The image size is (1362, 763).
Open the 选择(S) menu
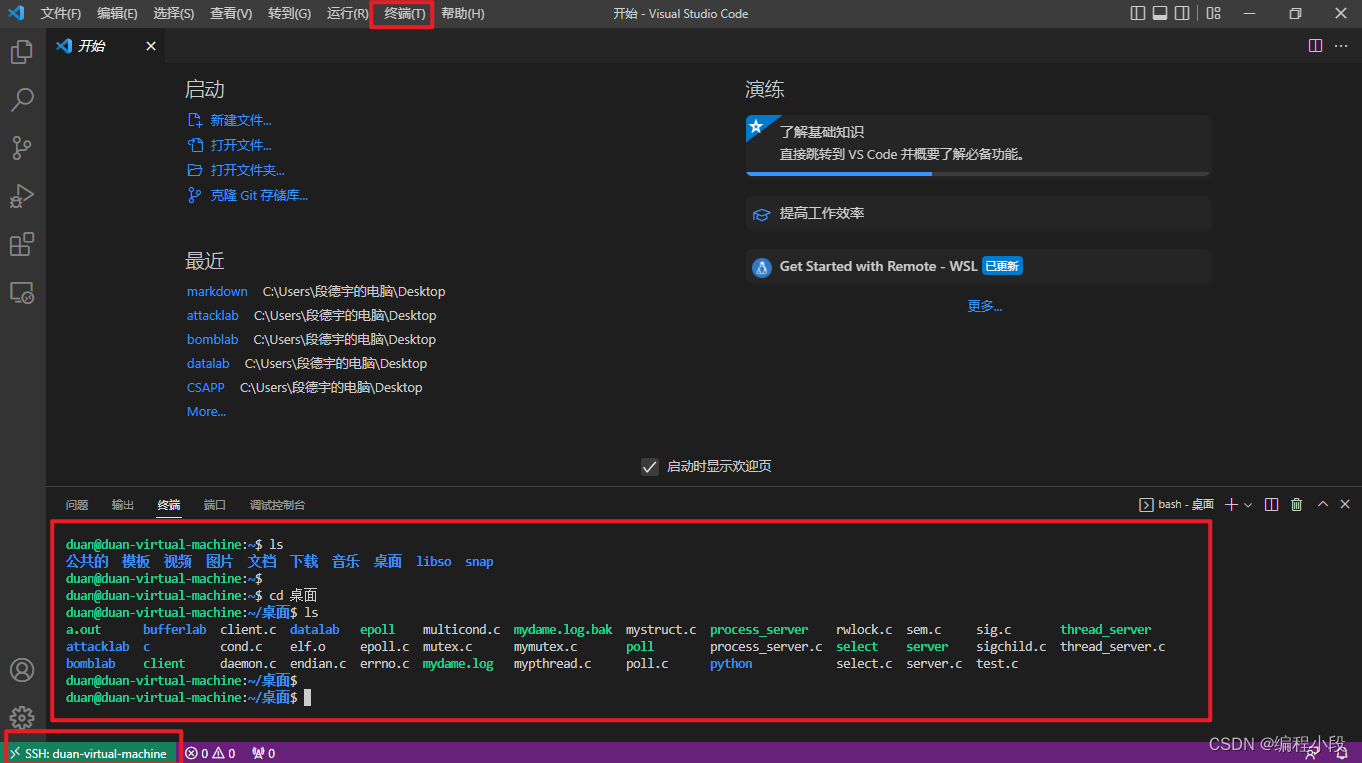pyautogui.click(x=174, y=13)
